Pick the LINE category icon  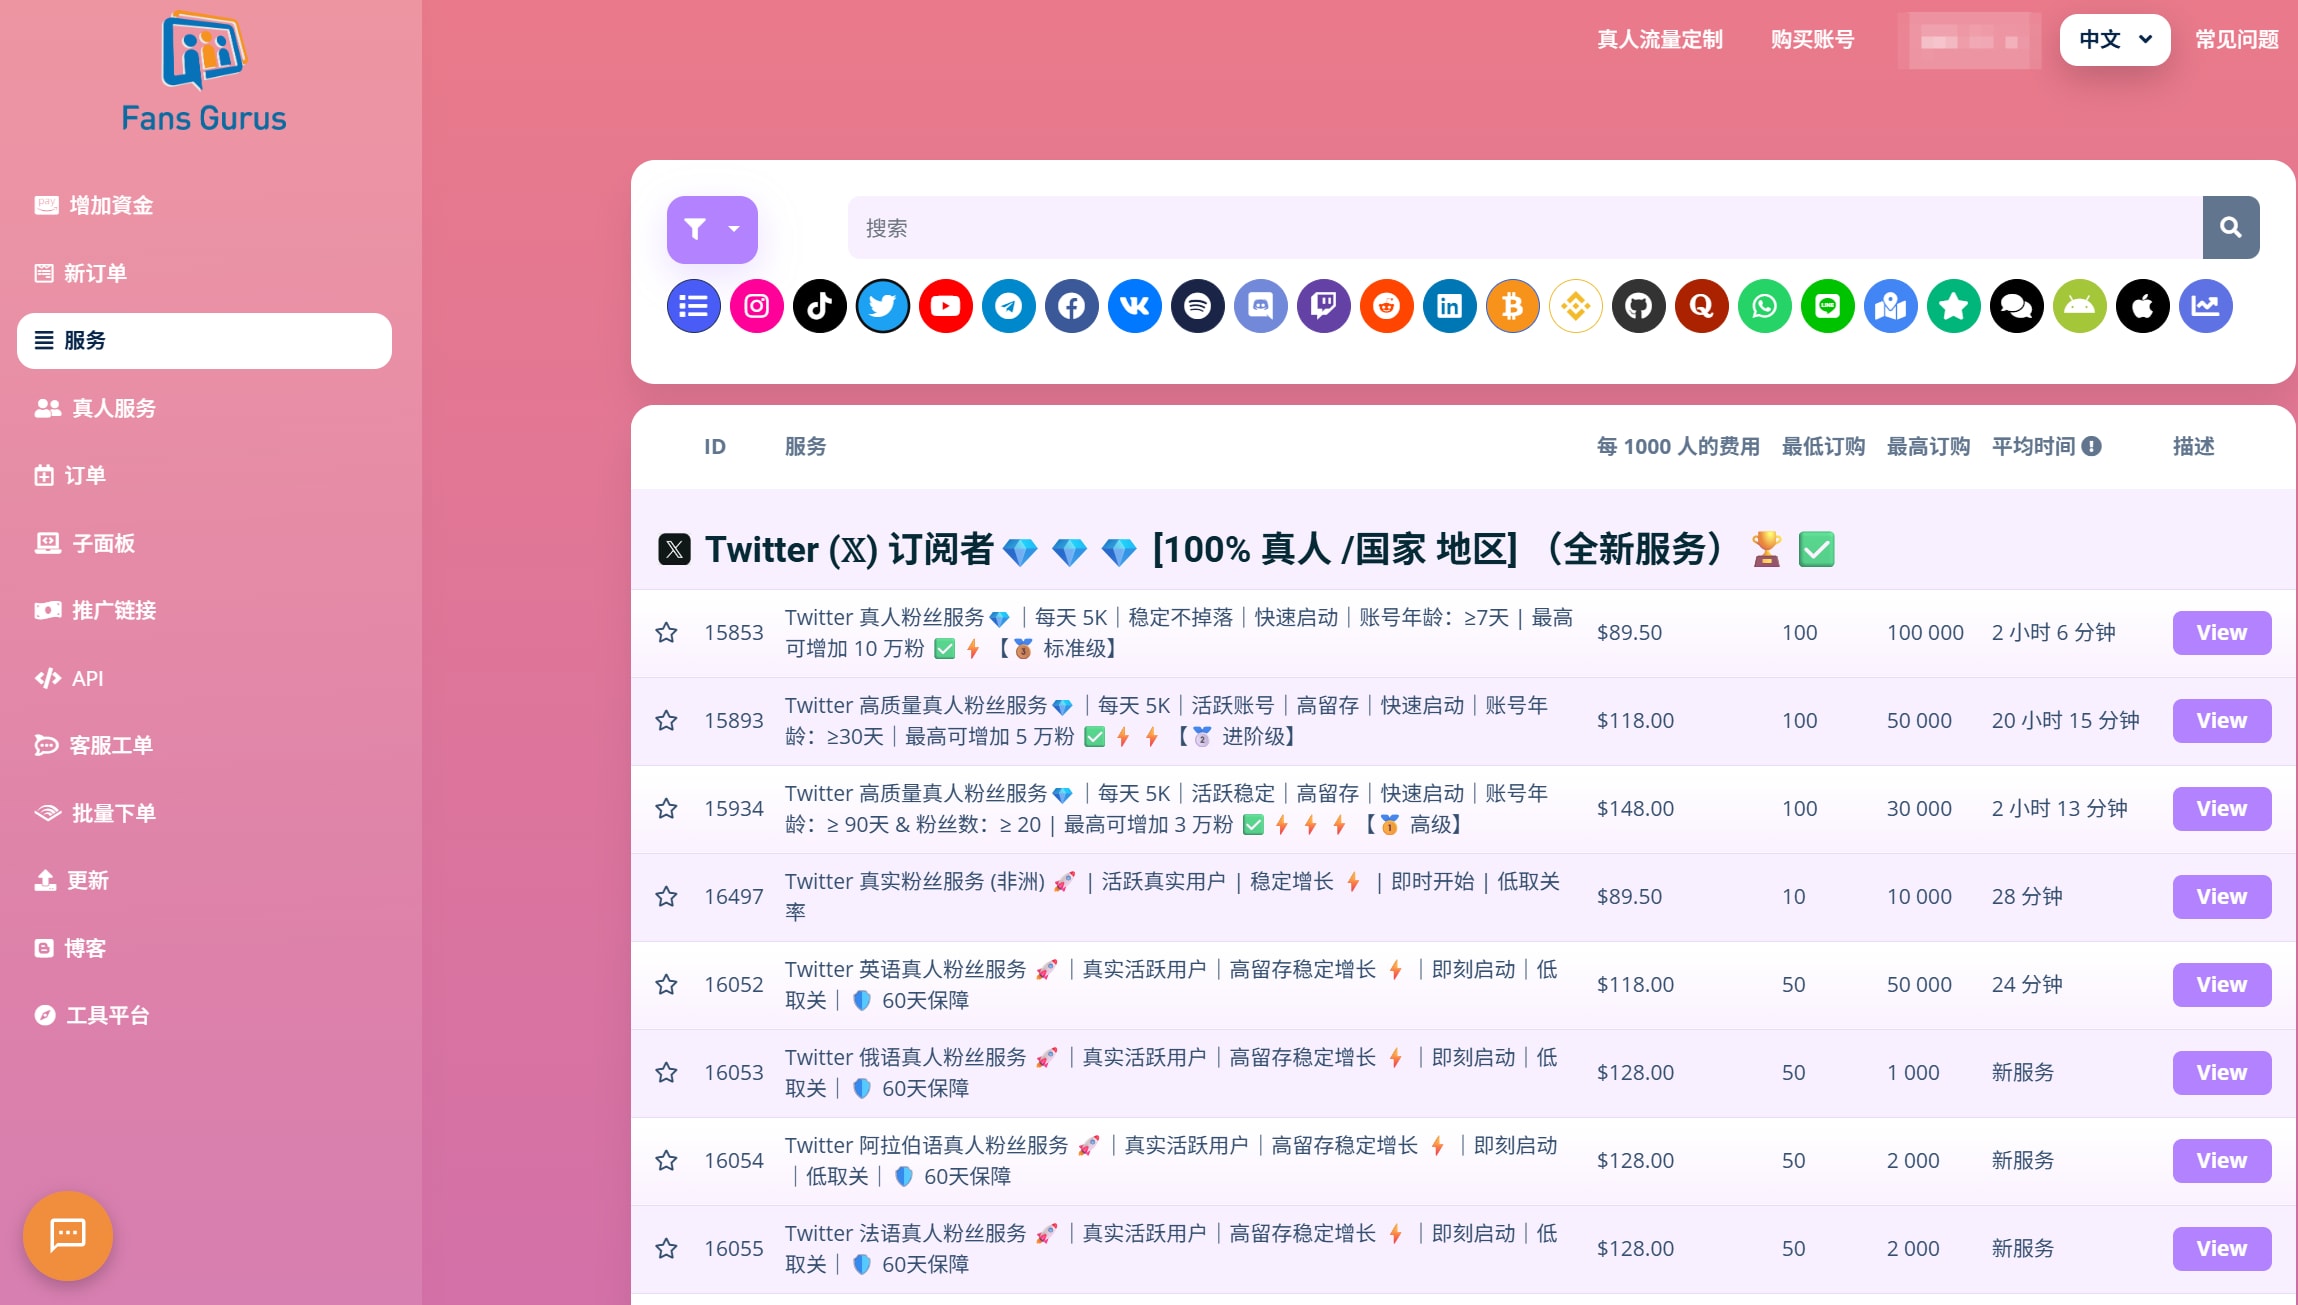tap(1827, 306)
